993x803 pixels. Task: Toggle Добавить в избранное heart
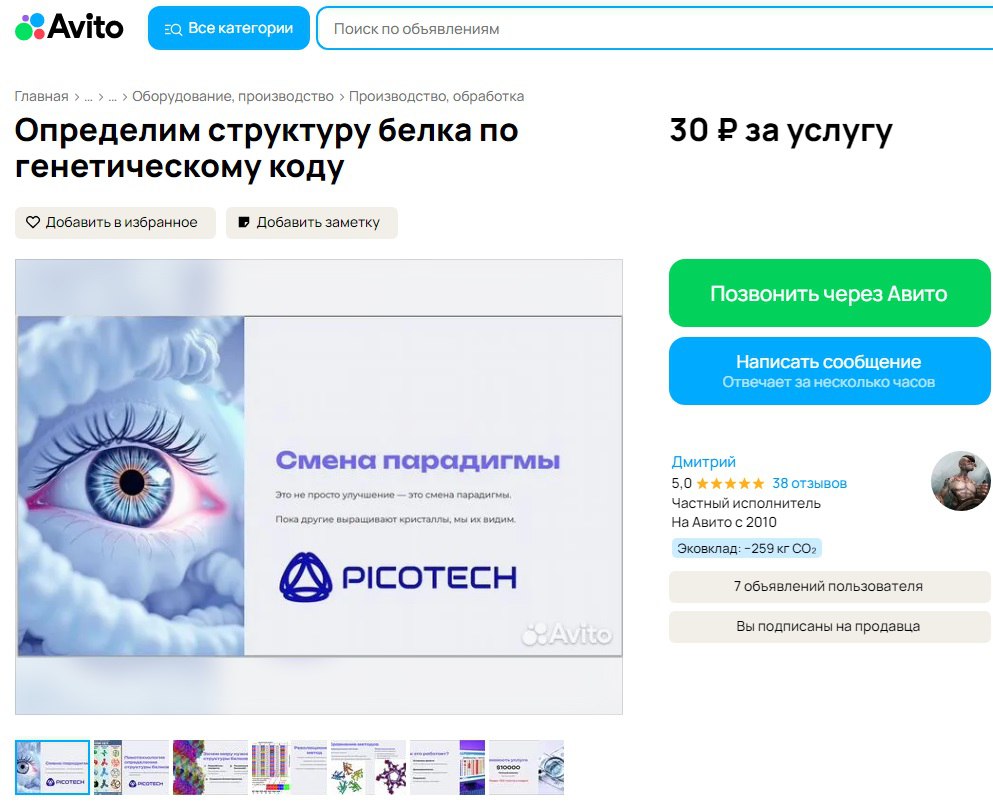point(33,222)
